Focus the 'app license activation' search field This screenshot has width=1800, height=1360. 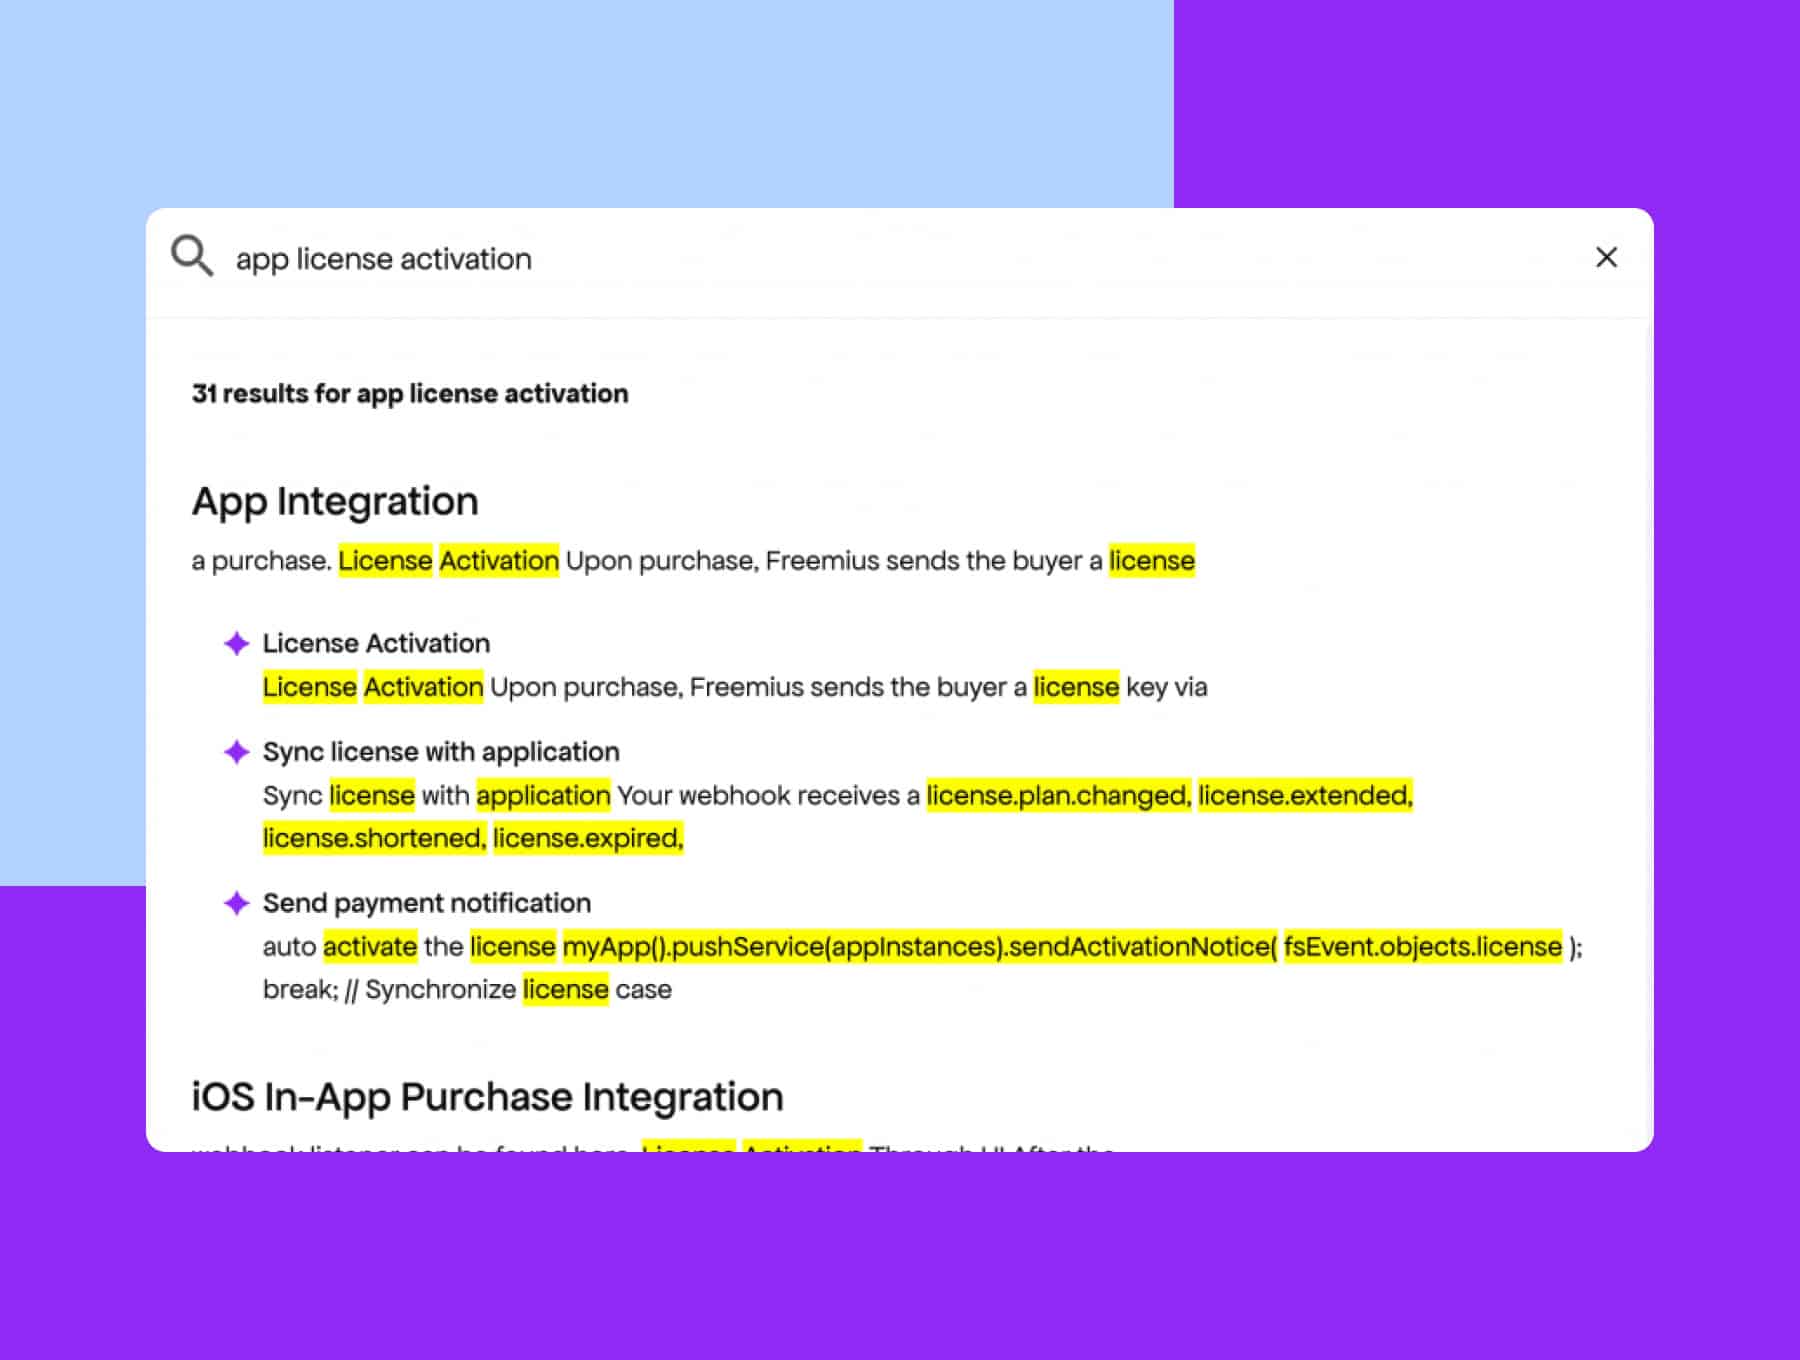point(800,259)
